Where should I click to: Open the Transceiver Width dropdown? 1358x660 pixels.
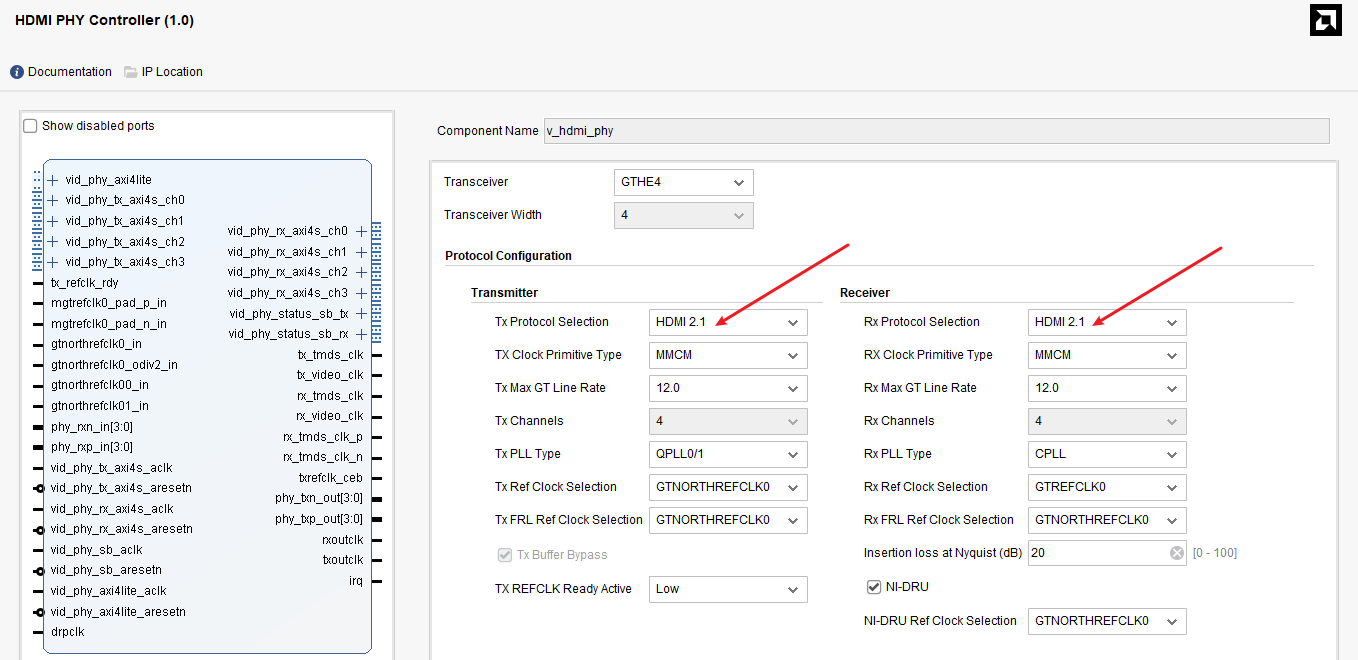[683, 215]
